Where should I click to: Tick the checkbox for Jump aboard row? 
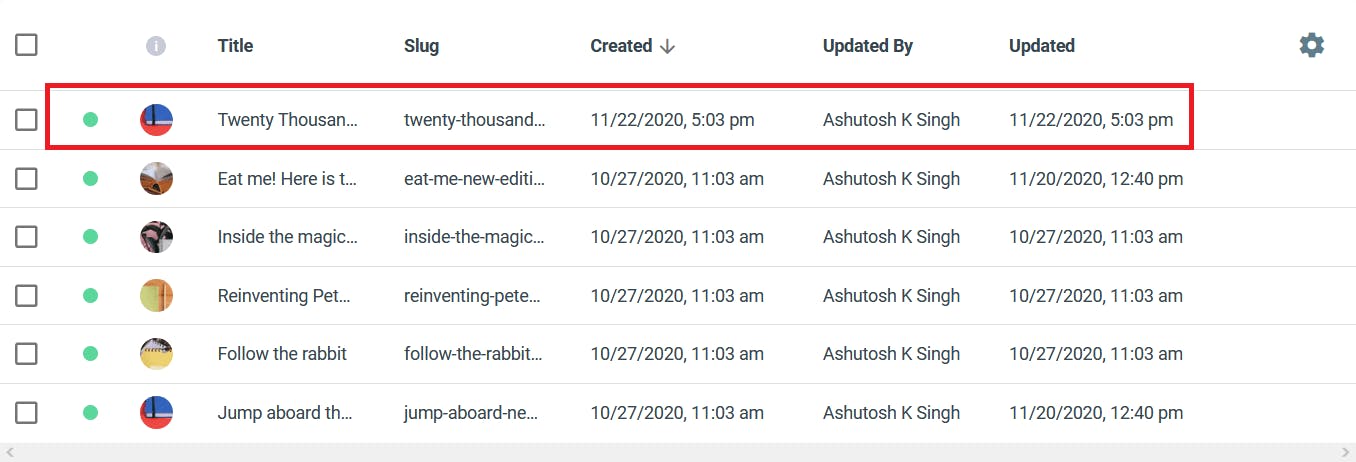point(26,412)
